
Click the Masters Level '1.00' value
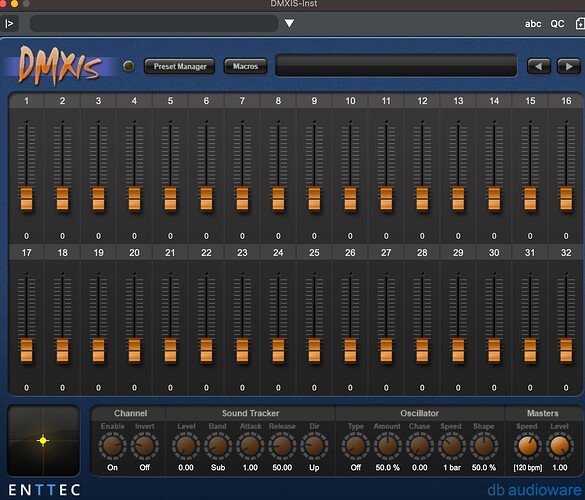[x=560, y=468]
